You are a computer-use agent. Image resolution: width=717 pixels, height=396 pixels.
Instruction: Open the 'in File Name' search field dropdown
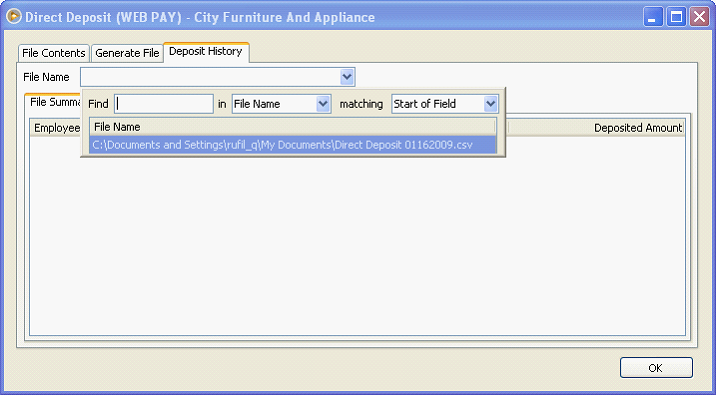pyautogui.click(x=323, y=104)
